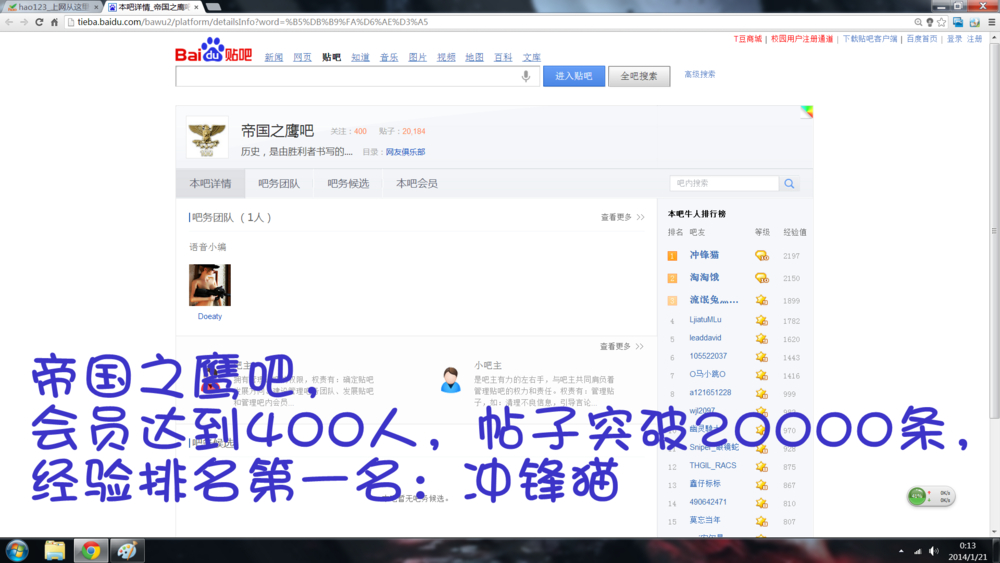
Task: Click the volume speaker tray icon
Action: pos(934,551)
